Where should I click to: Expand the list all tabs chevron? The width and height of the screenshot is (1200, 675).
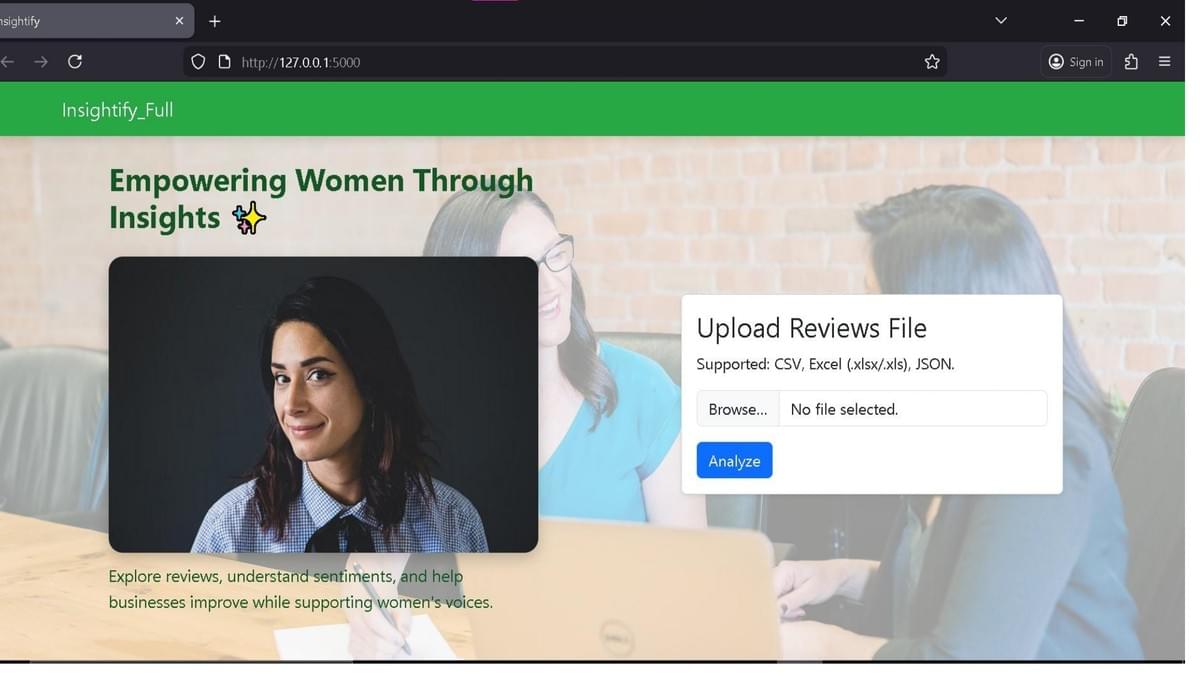pos(1000,21)
